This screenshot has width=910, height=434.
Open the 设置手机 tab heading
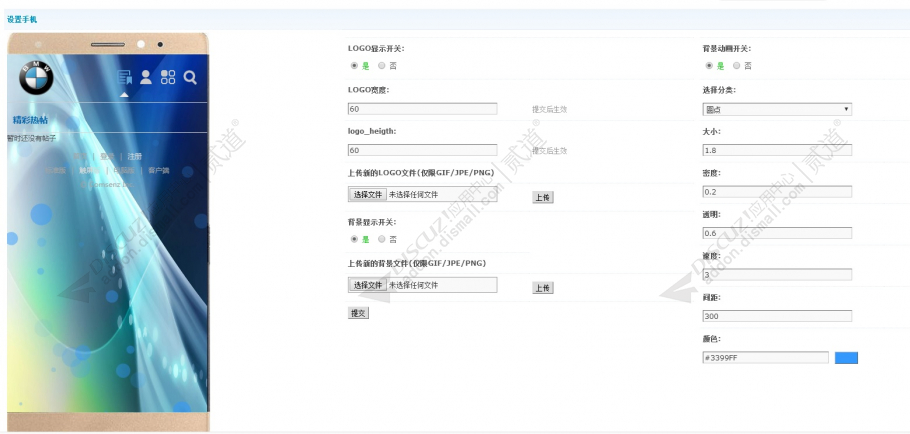pyautogui.click(x=22, y=19)
